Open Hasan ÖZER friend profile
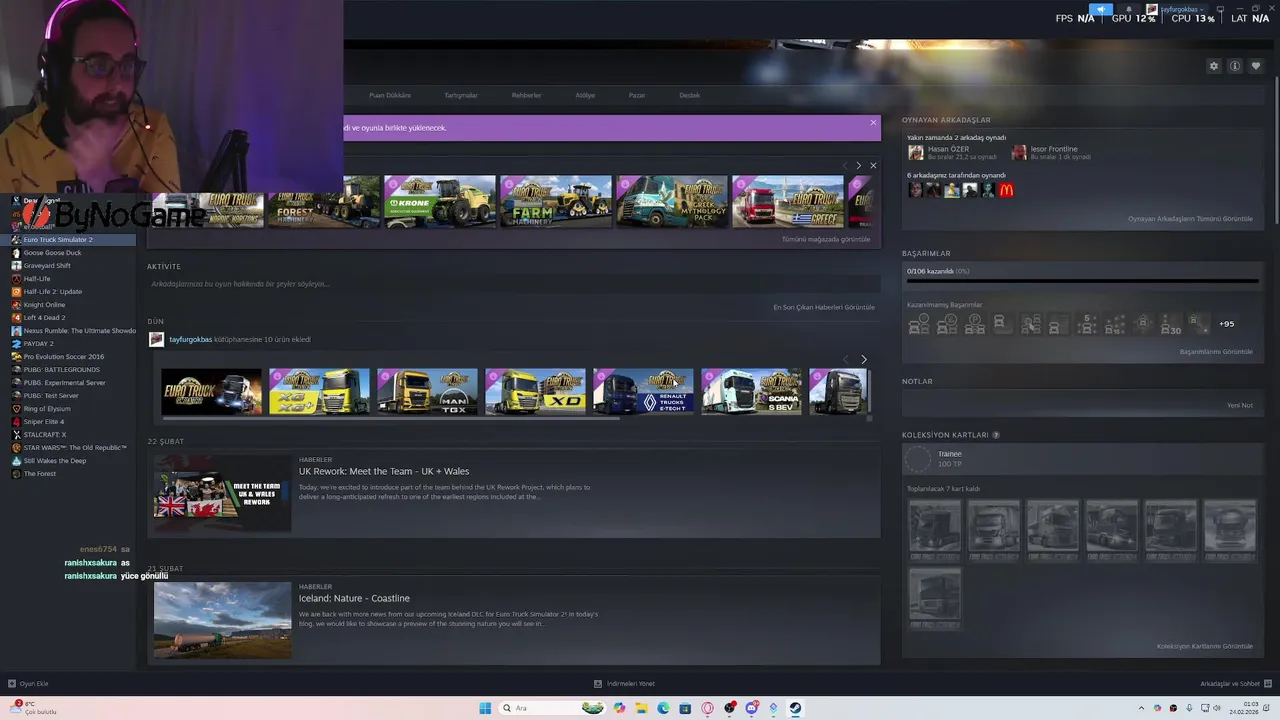Screen dimensions: 1280x720 (948, 149)
